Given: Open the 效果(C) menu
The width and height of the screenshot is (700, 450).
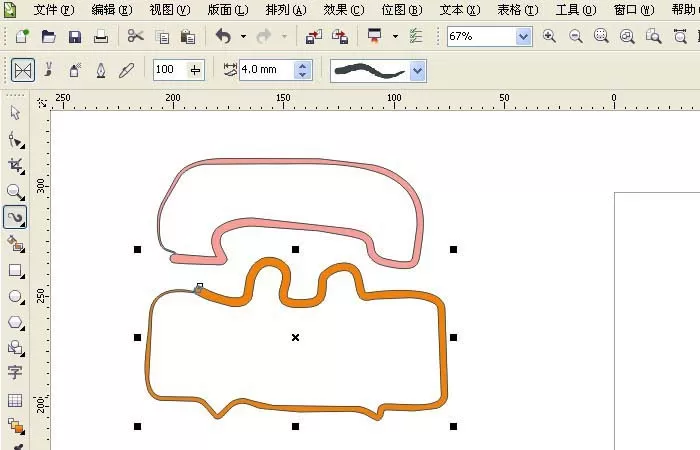Looking at the screenshot, I should [x=344, y=9].
